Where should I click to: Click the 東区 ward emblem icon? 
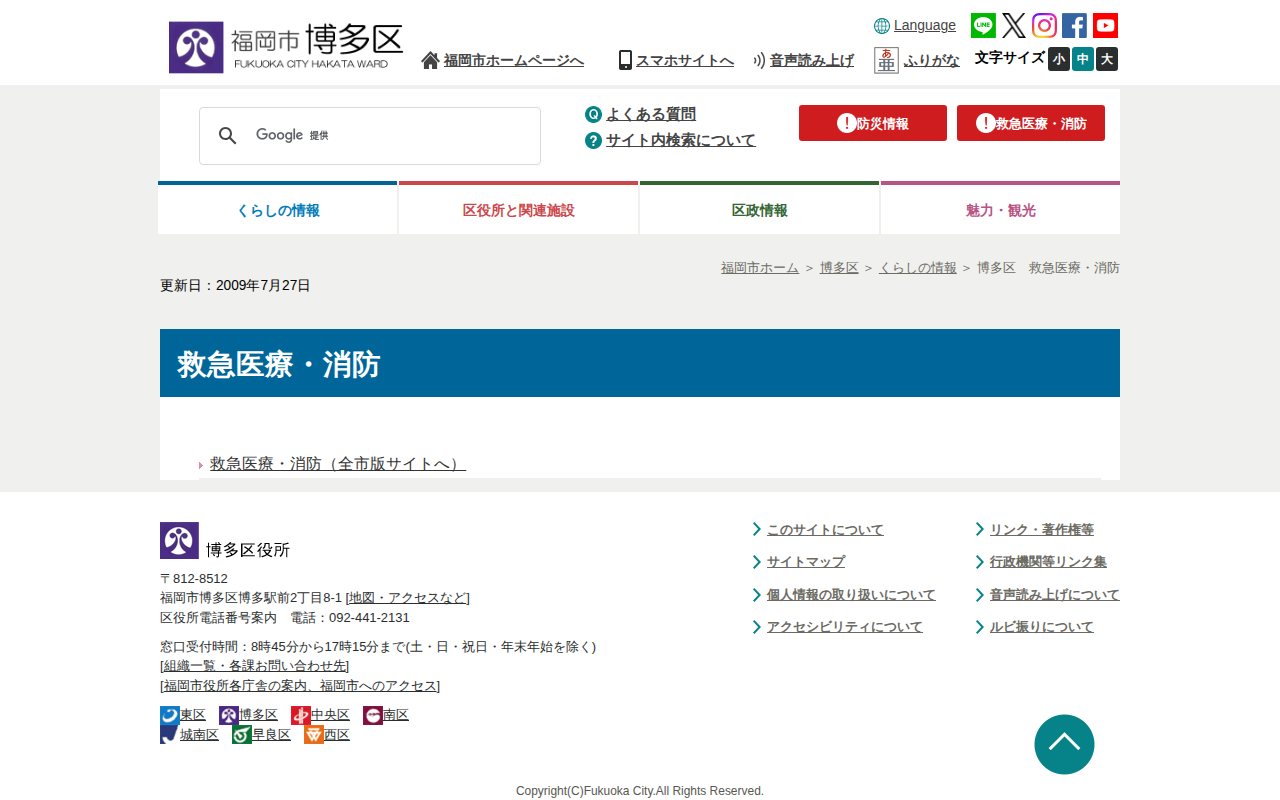(170, 715)
